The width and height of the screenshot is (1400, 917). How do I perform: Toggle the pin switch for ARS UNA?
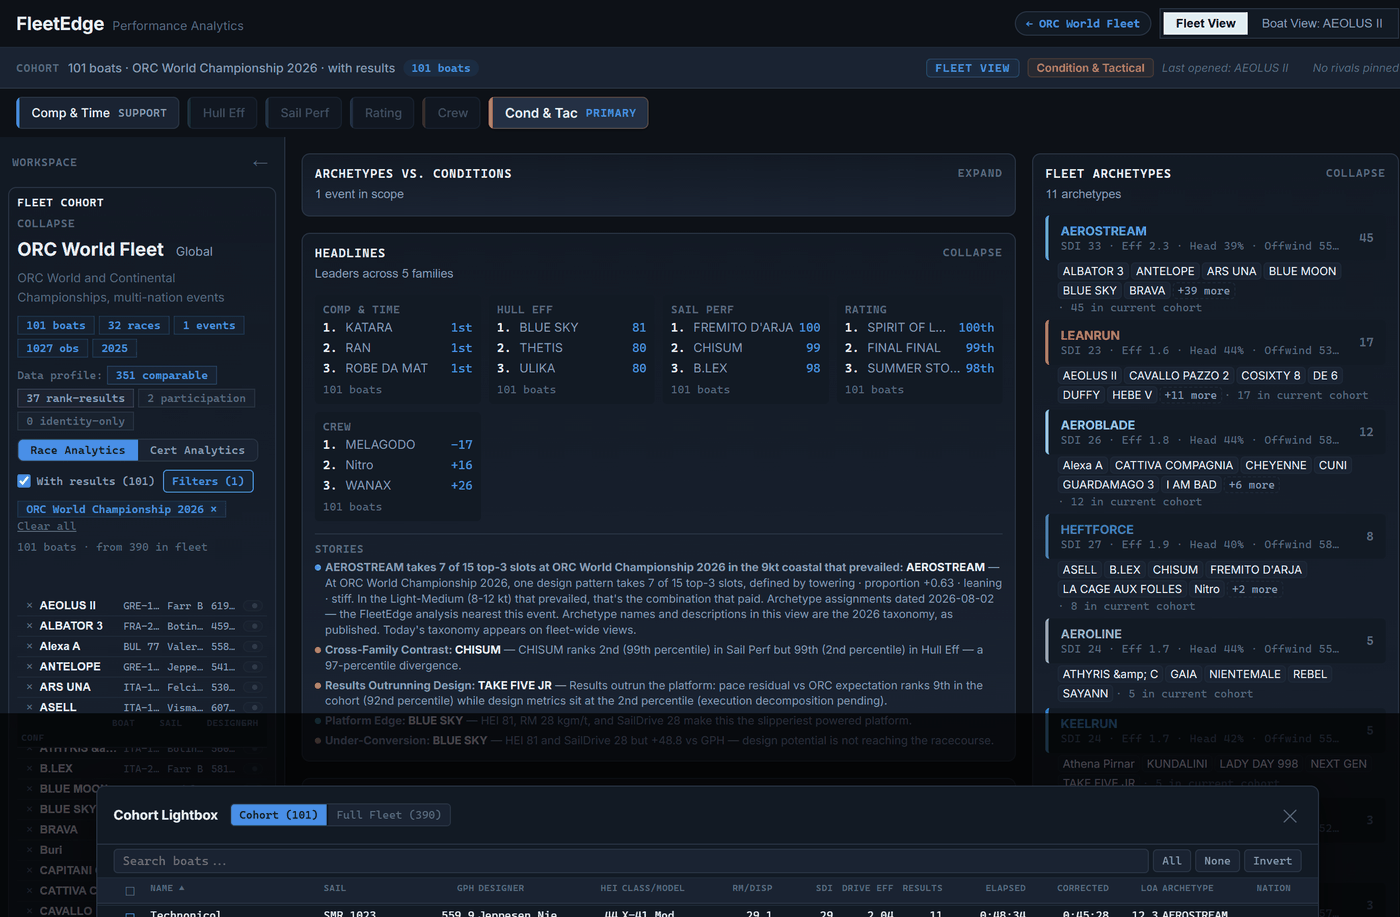pyautogui.click(x=255, y=687)
